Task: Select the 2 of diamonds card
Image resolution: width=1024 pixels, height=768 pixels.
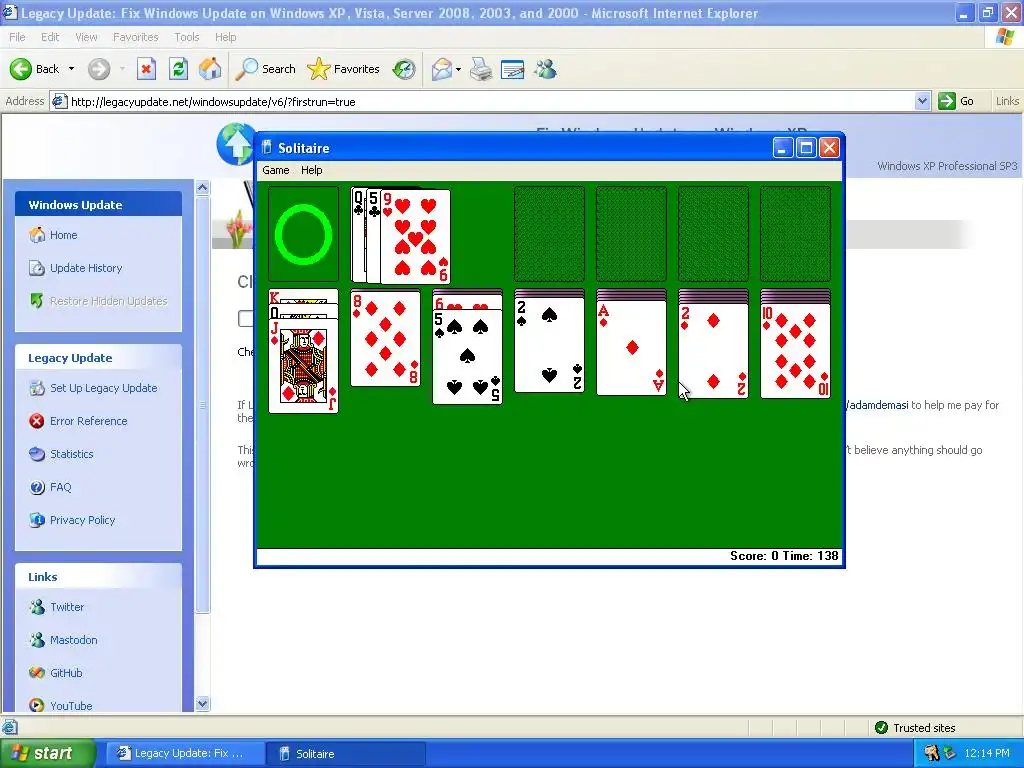Action: pyautogui.click(x=713, y=350)
